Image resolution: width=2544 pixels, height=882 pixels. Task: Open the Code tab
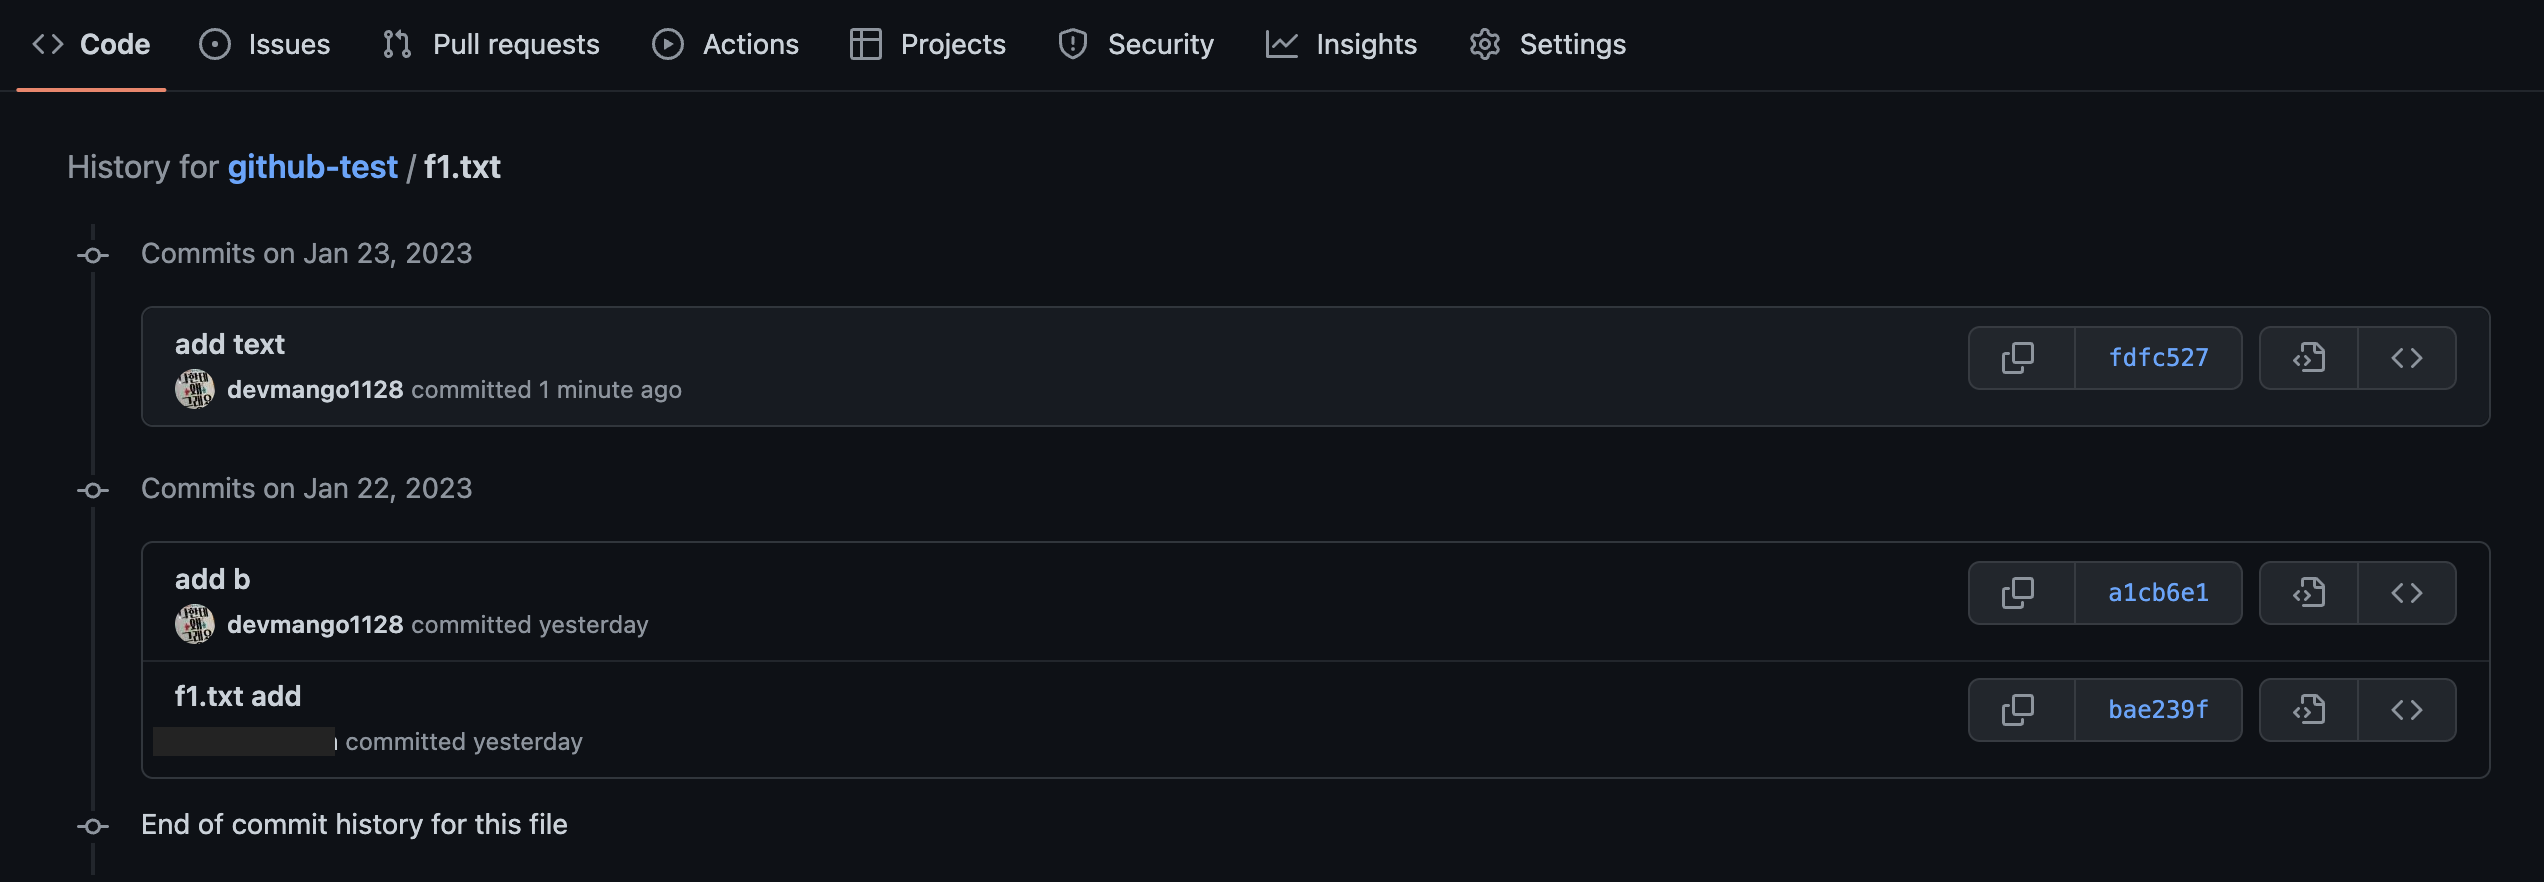(x=91, y=44)
